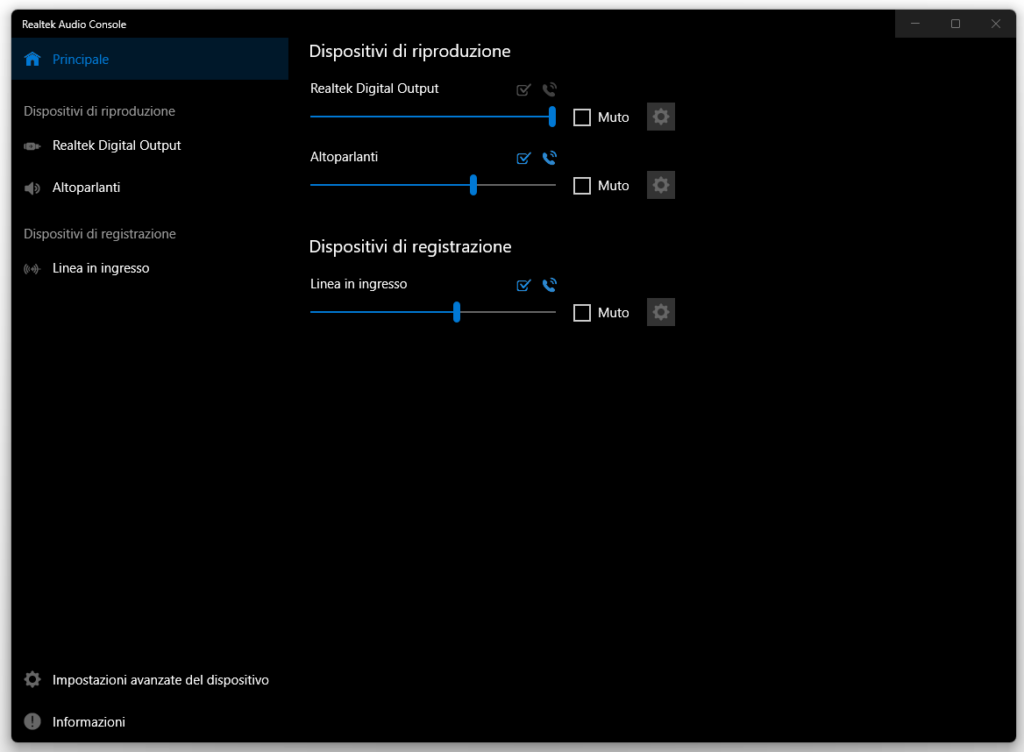Toggle Linea in ingresso default device icon
This screenshot has height=752, width=1024.
[x=523, y=285]
